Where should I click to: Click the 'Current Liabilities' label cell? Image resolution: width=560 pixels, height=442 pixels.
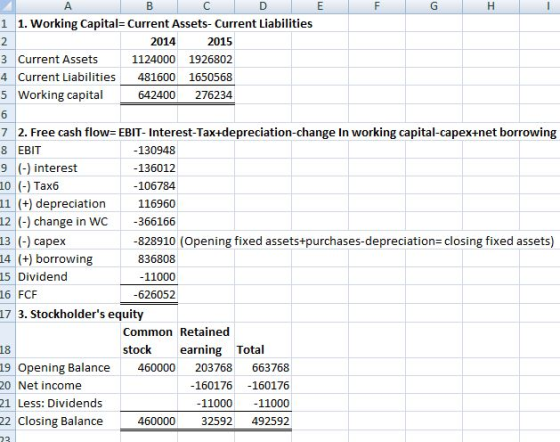click(68, 77)
